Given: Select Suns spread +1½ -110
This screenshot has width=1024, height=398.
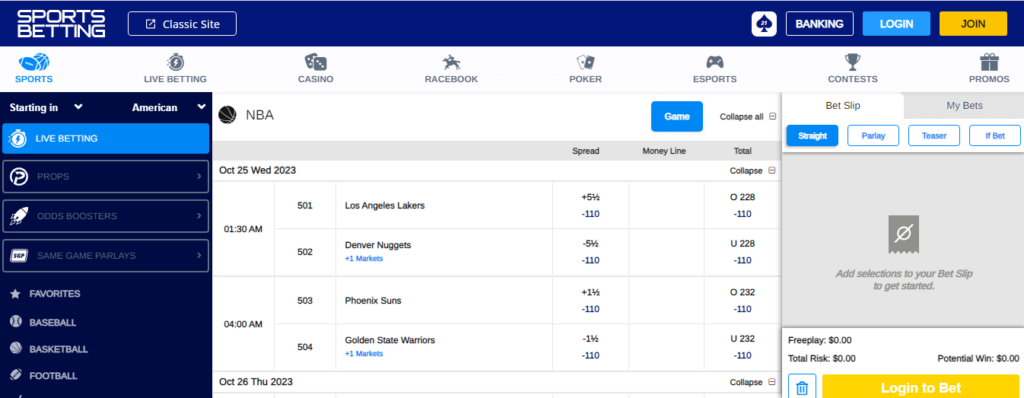Looking at the screenshot, I should pos(590,301).
